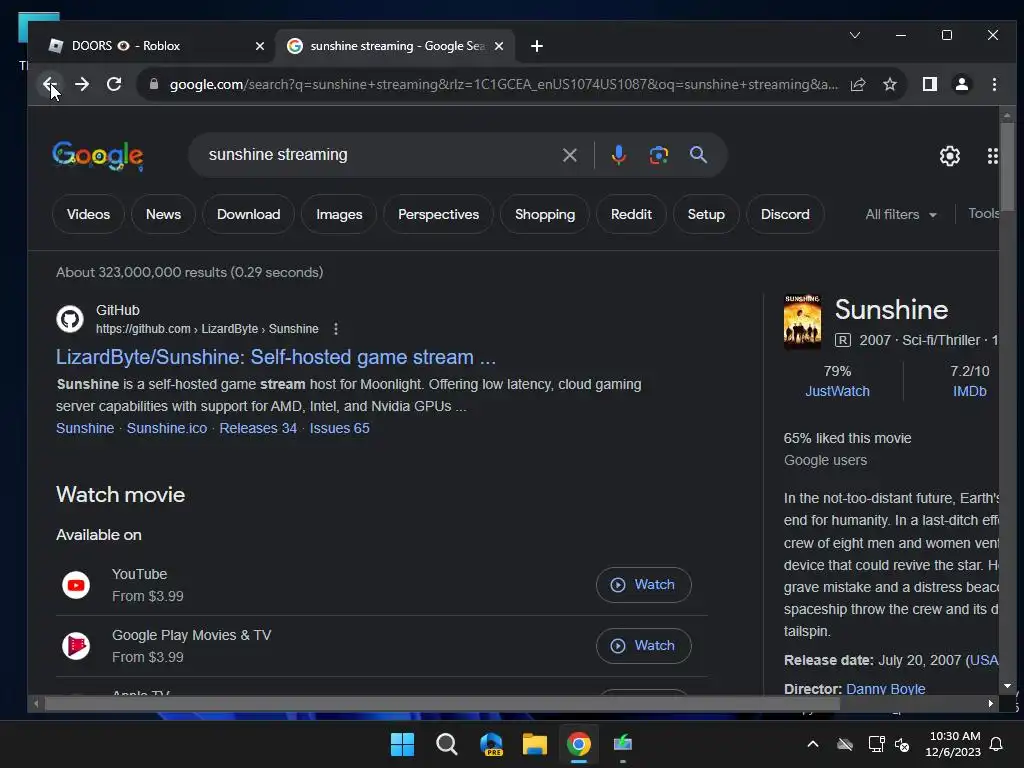Open the LizardByte/Sunshine result title
The image size is (1024, 768).
coord(276,357)
